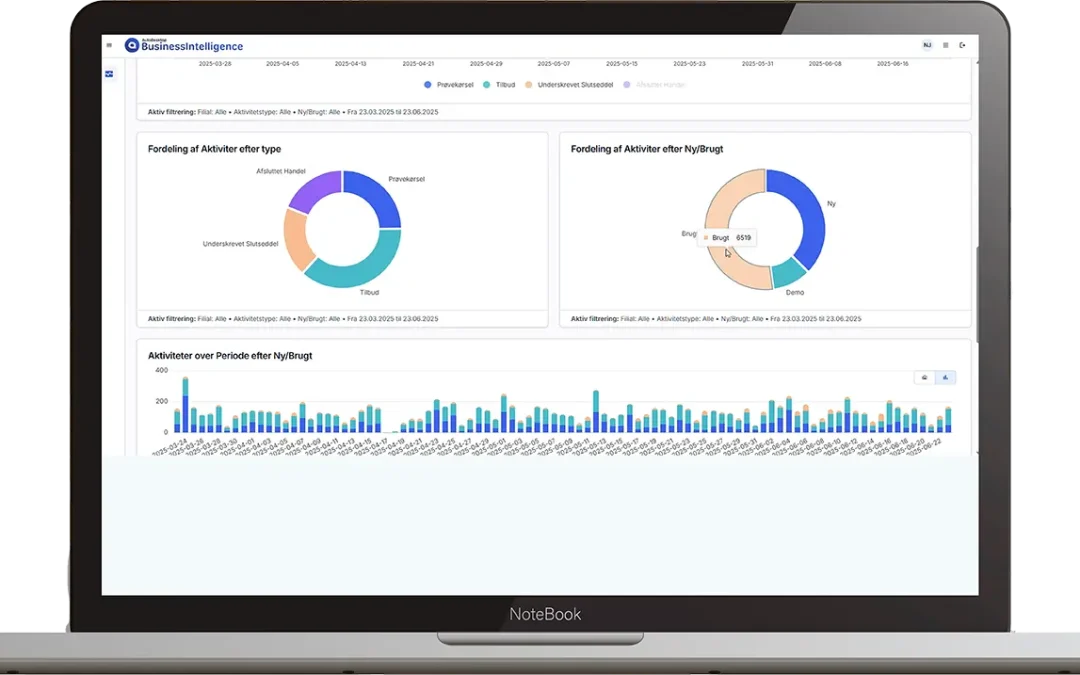
Task: Toggle Tilbud series in the legend
Action: (499, 85)
